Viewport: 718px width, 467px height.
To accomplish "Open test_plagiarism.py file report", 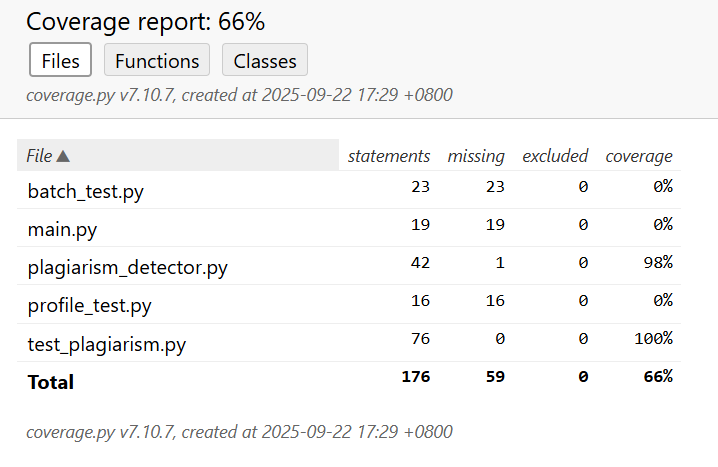I will [x=107, y=344].
